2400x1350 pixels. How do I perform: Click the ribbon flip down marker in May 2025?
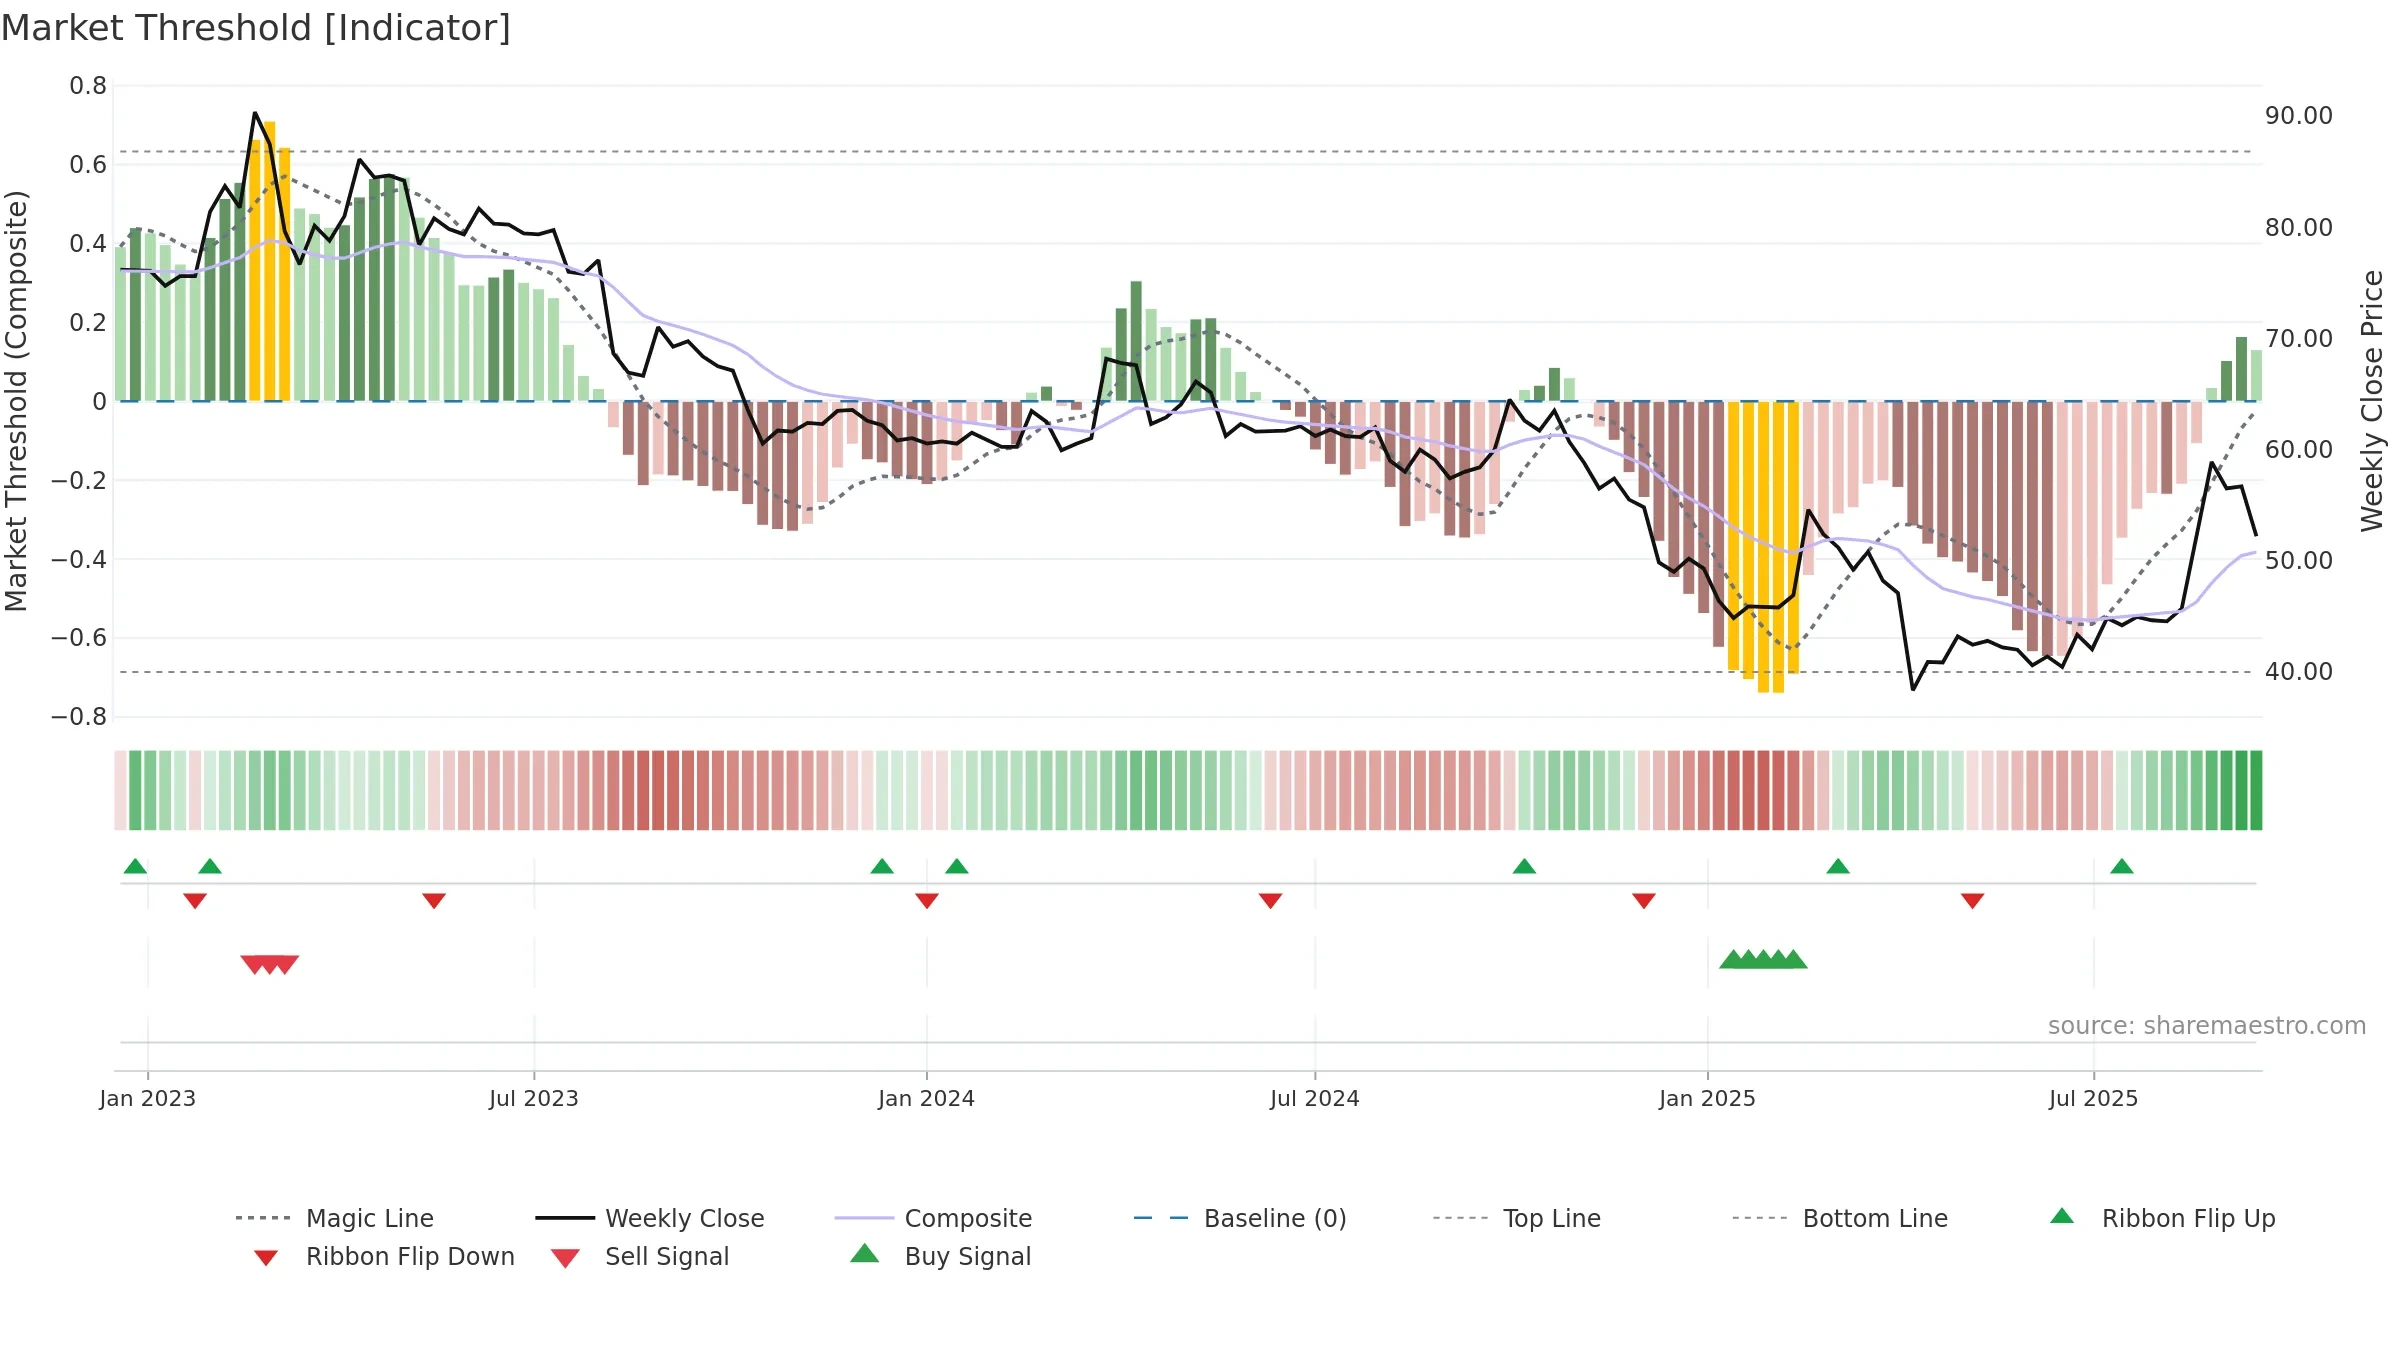pyautogui.click(x=1973, y=901)
